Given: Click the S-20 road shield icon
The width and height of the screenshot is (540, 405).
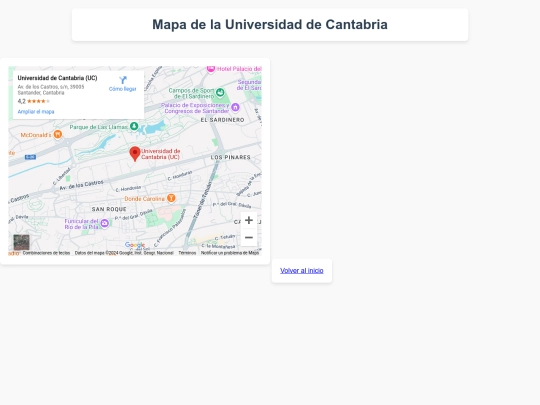Looking at the screenshot, I should (30, 157).
